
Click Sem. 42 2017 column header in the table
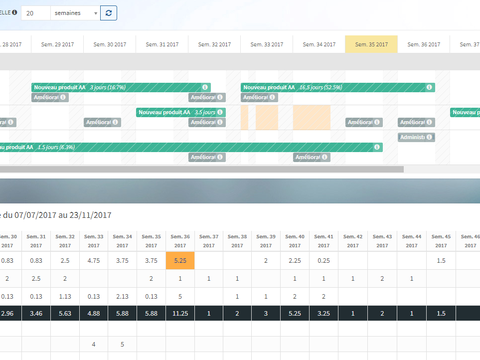353,241
